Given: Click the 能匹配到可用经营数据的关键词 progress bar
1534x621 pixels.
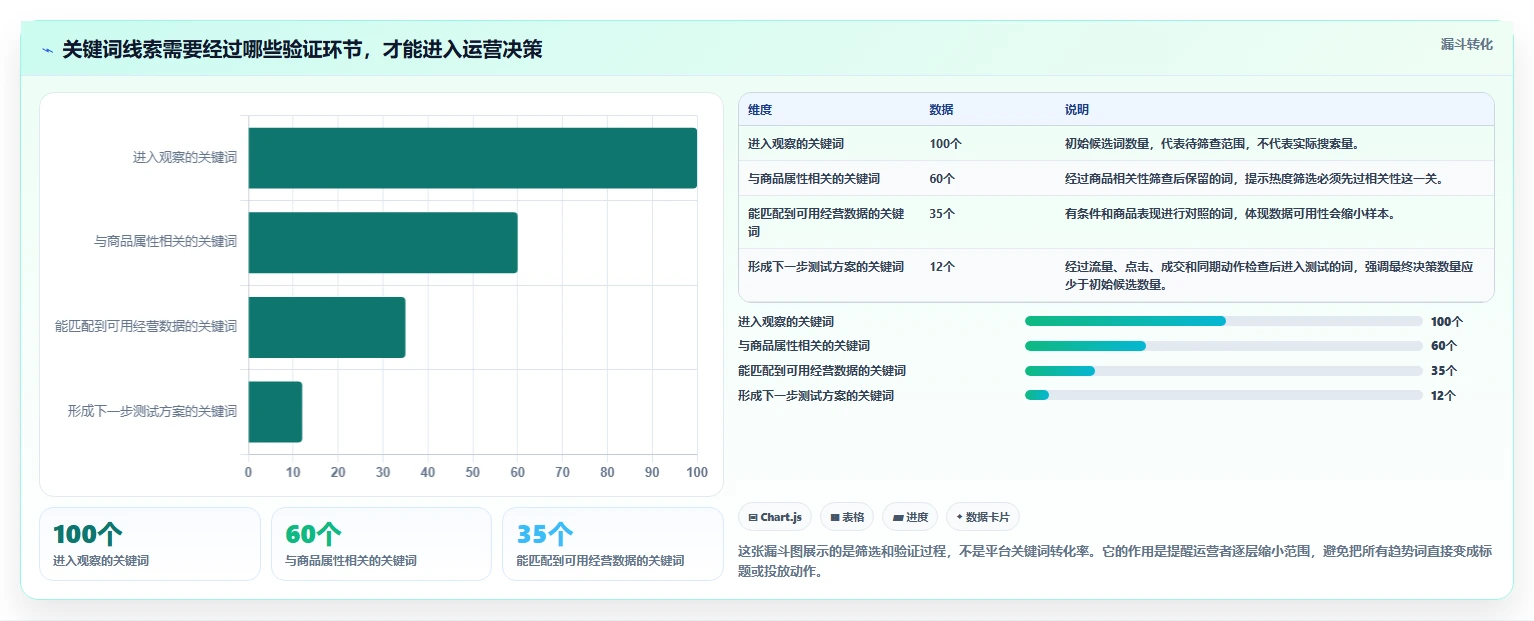Looking at the screenshot, I should [x=1223, y=370].
